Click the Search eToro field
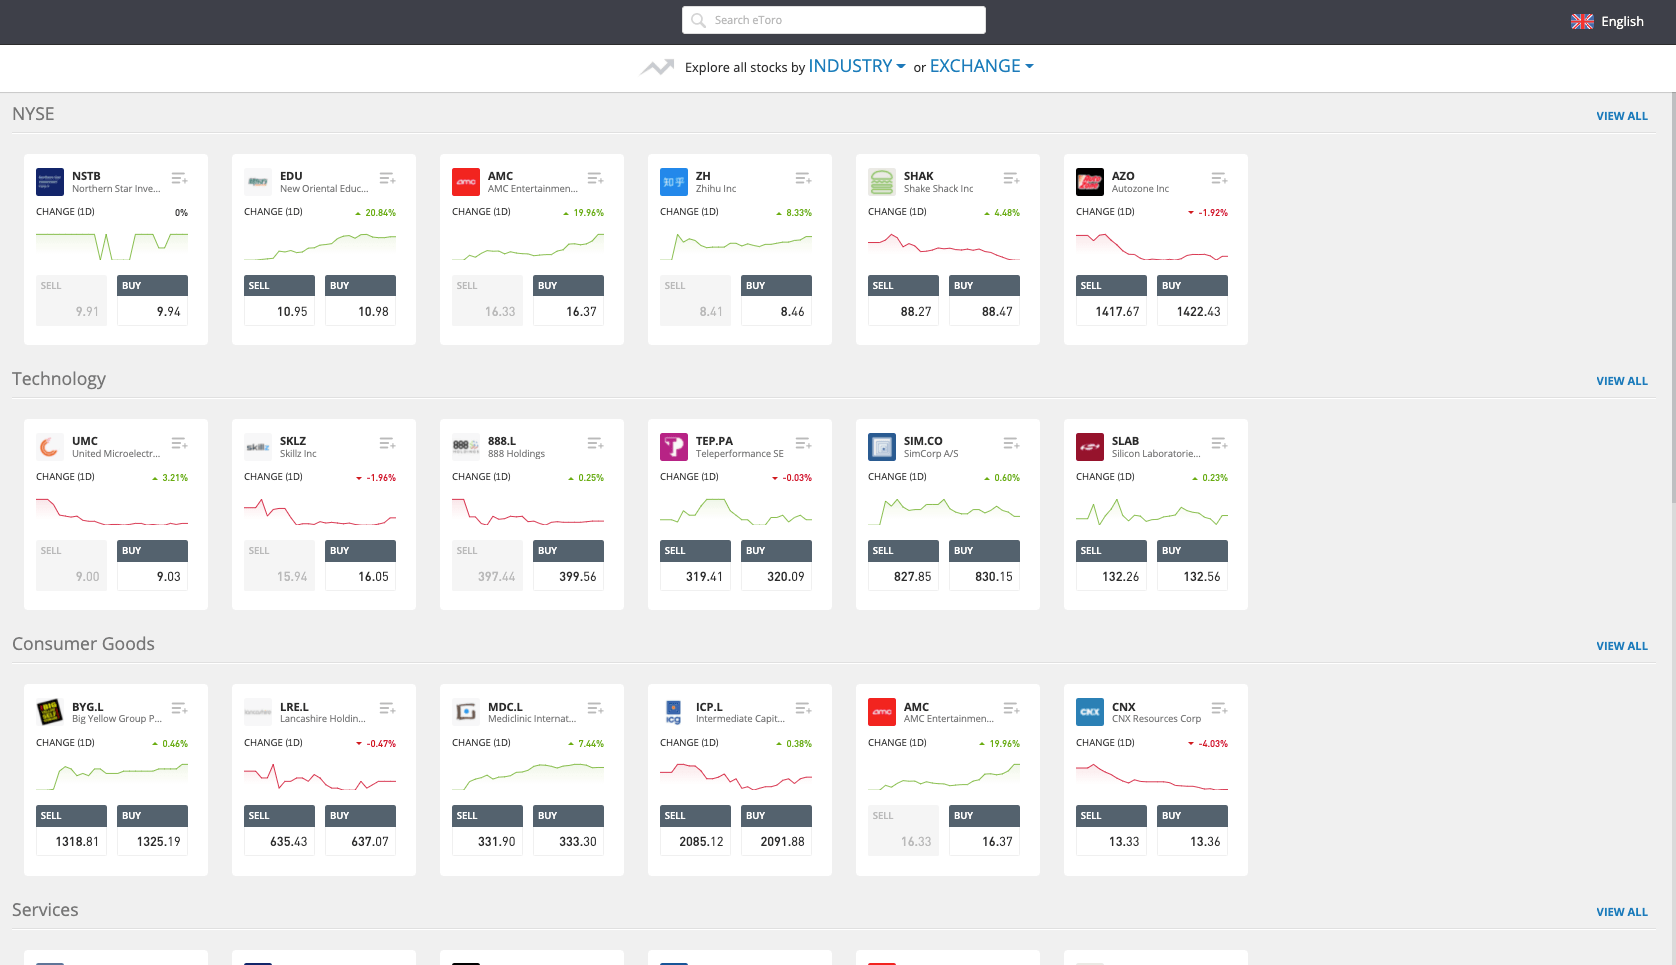Viewport: 1676px width, 965px height. [834, 20]
